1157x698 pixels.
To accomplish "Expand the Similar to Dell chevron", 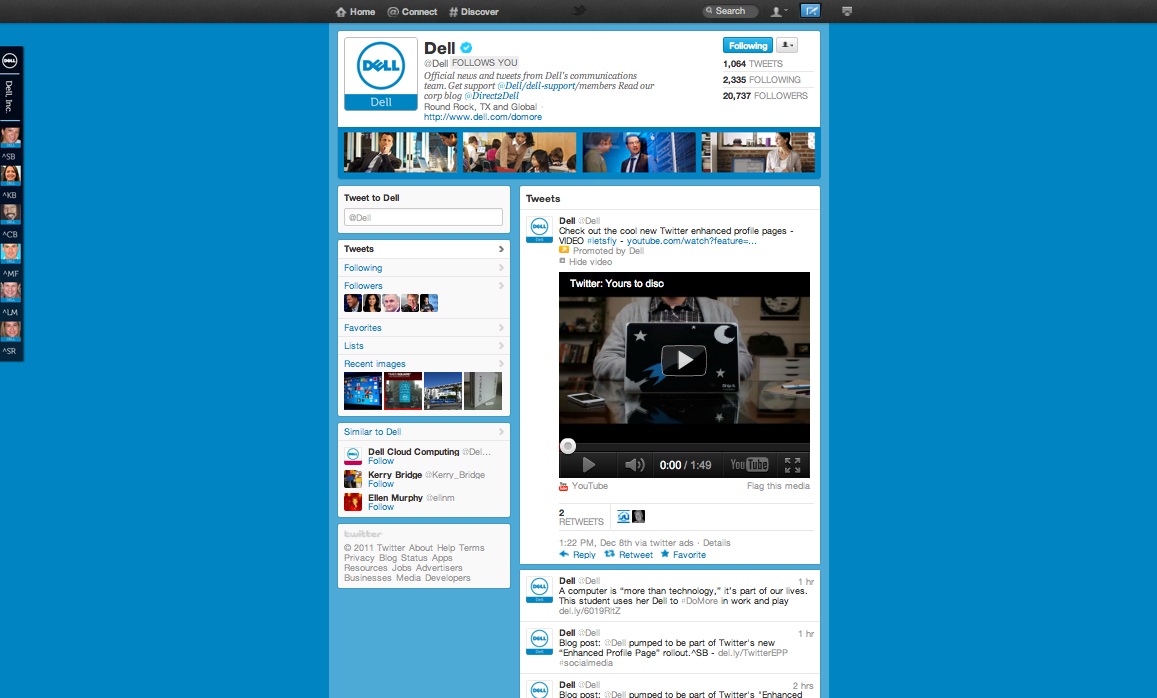I will coord(501,432).
